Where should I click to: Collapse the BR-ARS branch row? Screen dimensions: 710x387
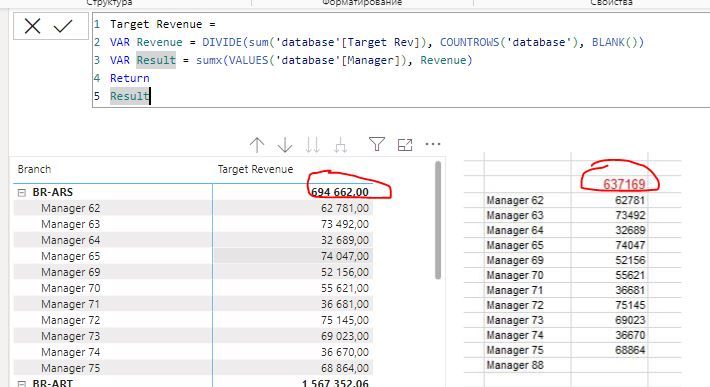pos(21,192)
